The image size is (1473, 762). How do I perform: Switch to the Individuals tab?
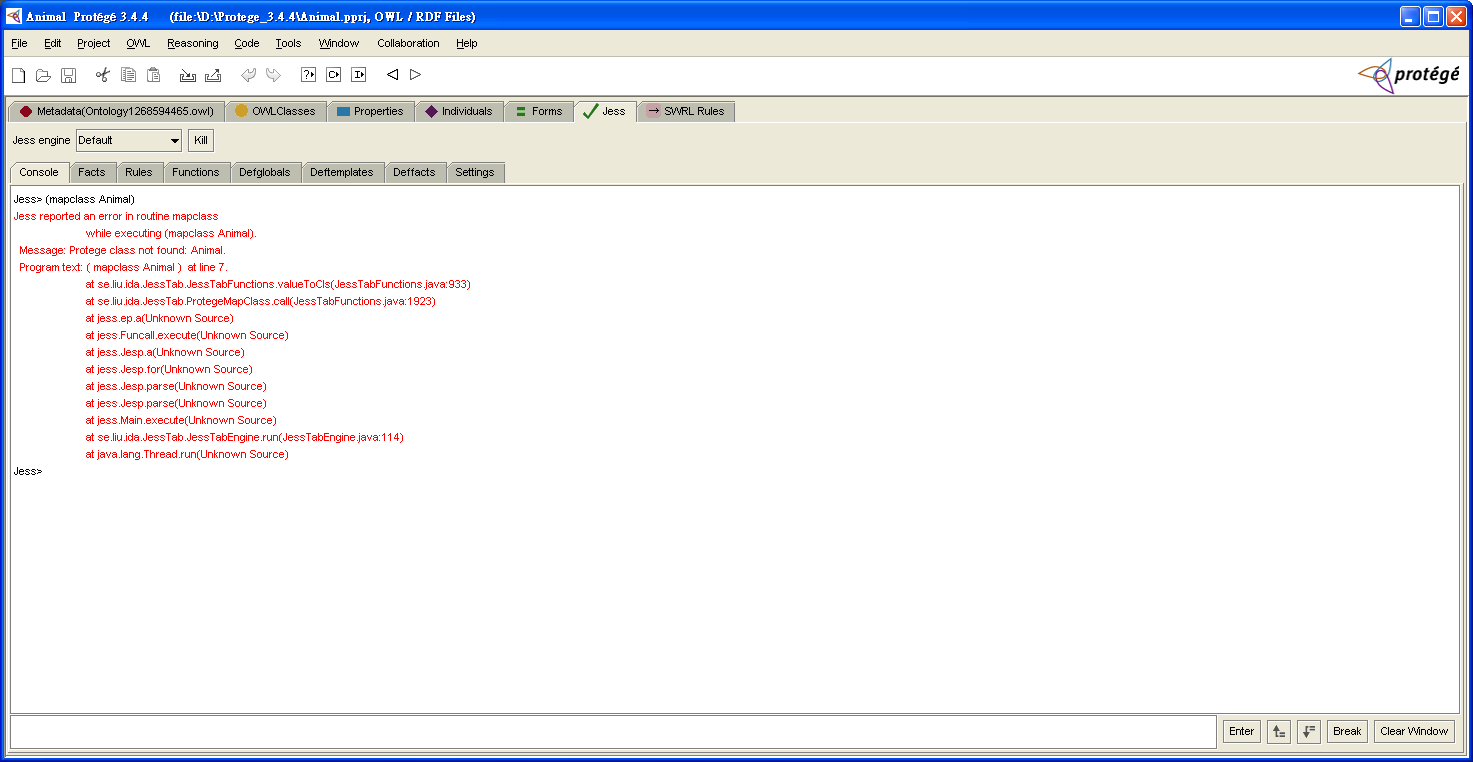(459, 111)
